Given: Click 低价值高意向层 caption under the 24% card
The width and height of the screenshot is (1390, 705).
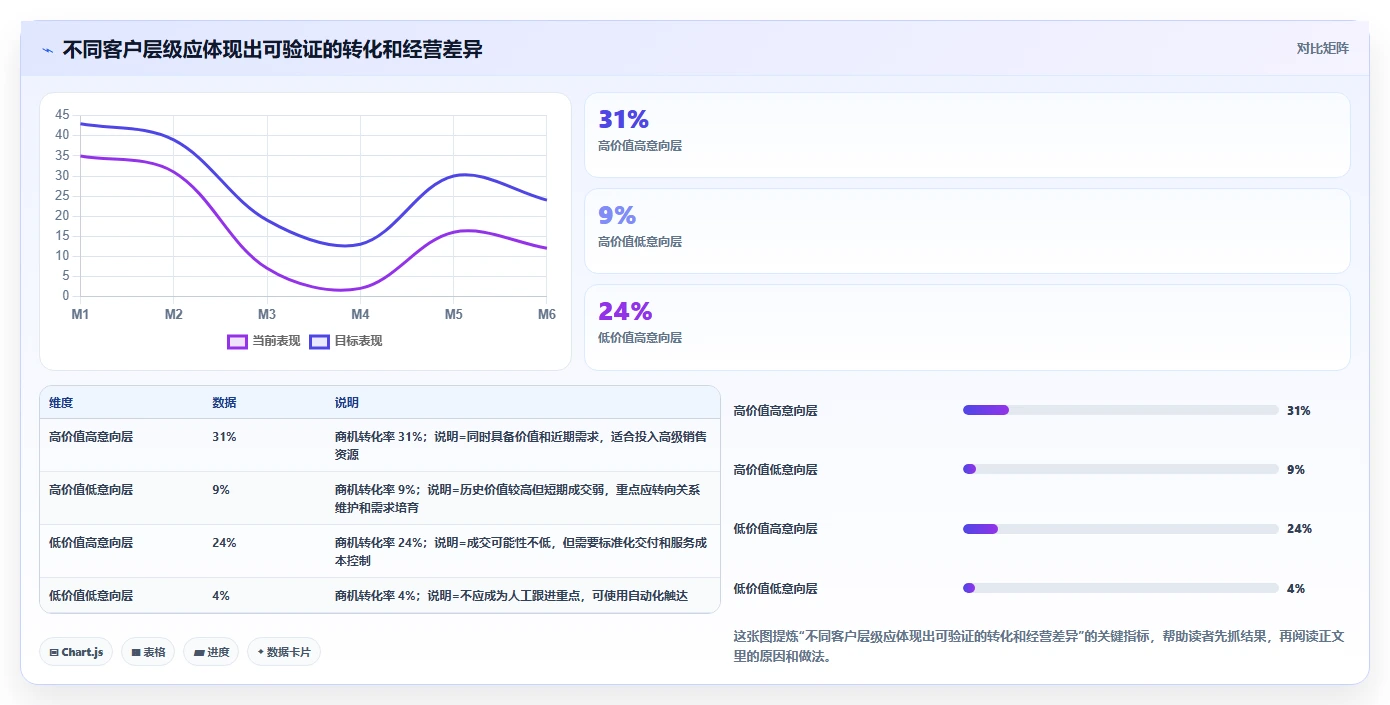Looking at the screenshot, I should pyautogui.click(x=640, y=338).
